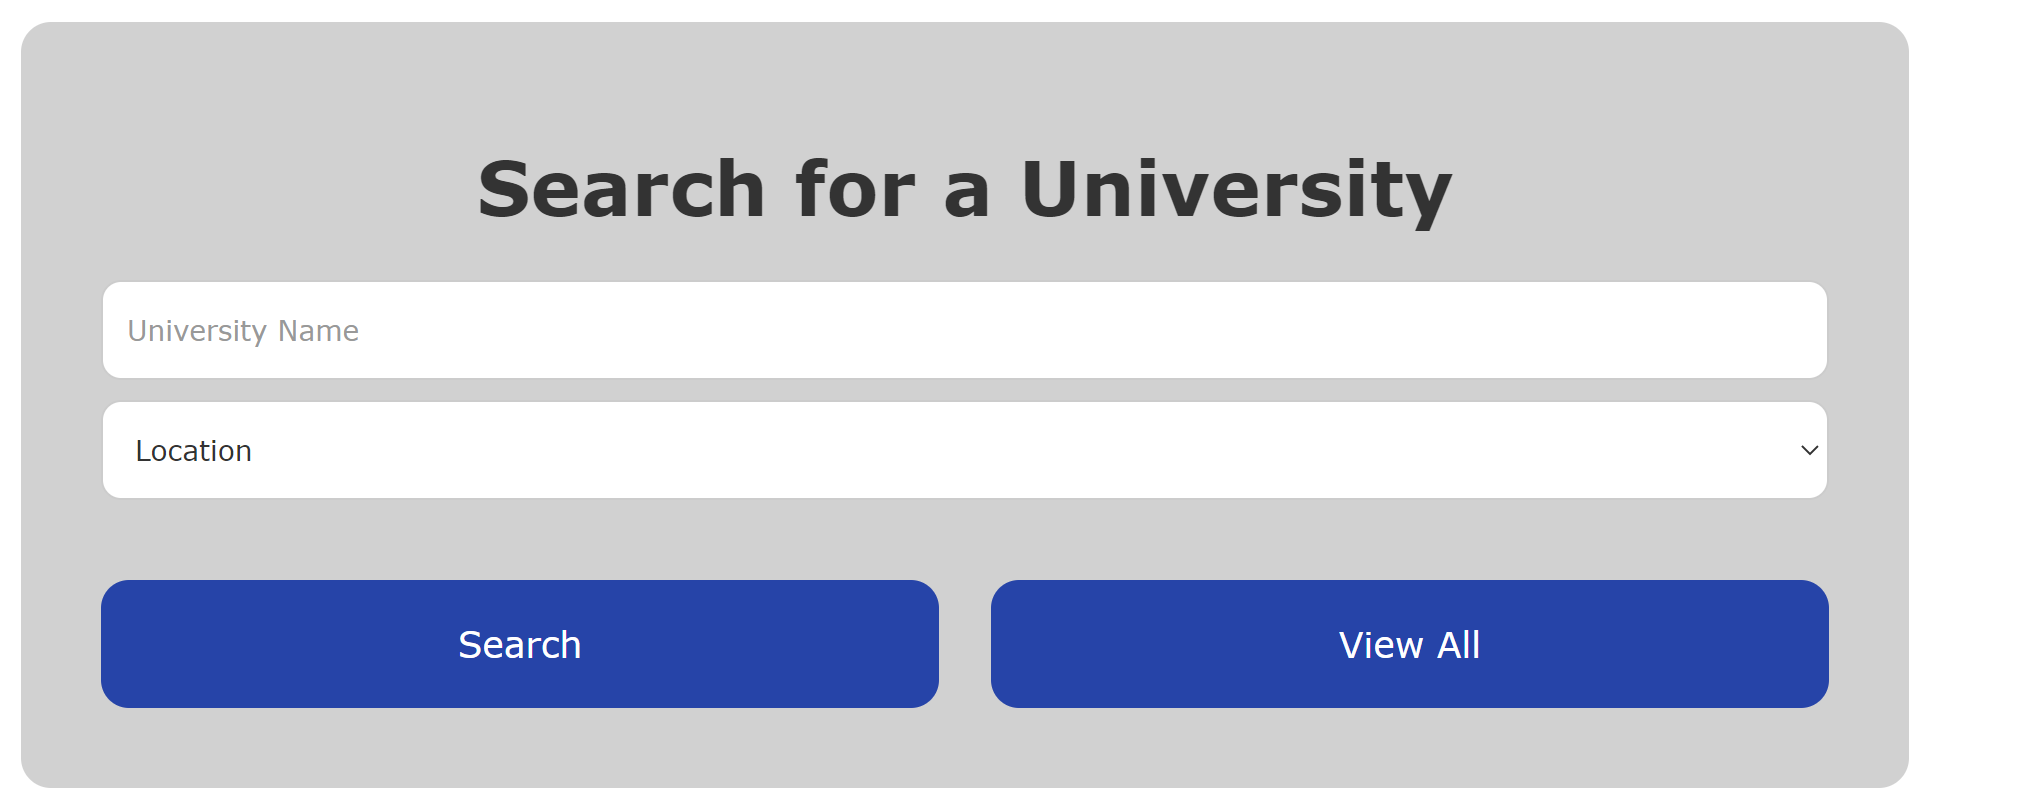Click the word University in the heading

tap(1236, 190)
